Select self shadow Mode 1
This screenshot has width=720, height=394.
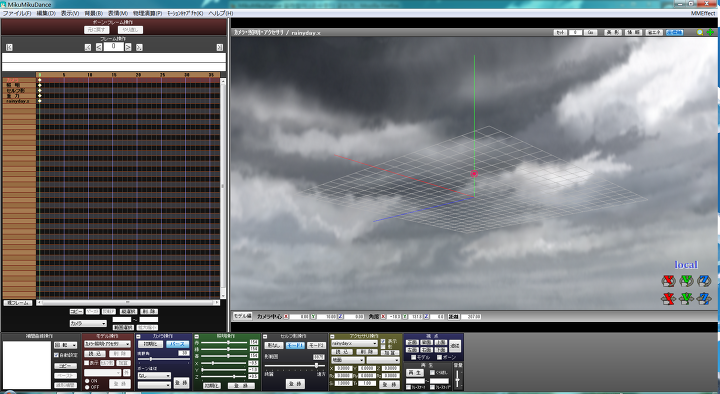click(295, 345)
